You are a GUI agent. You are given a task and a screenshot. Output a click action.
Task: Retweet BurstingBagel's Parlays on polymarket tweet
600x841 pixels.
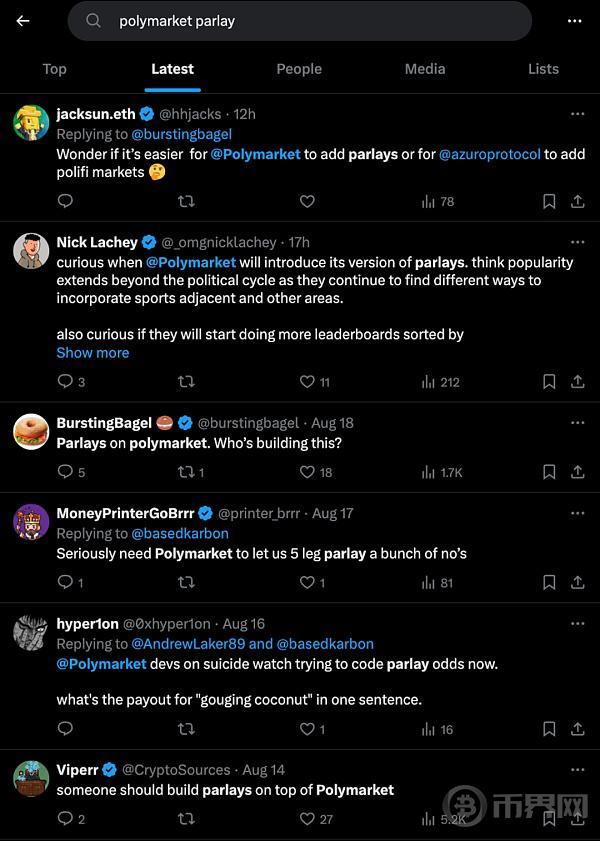pyautogui.click(x=186, y=472)
